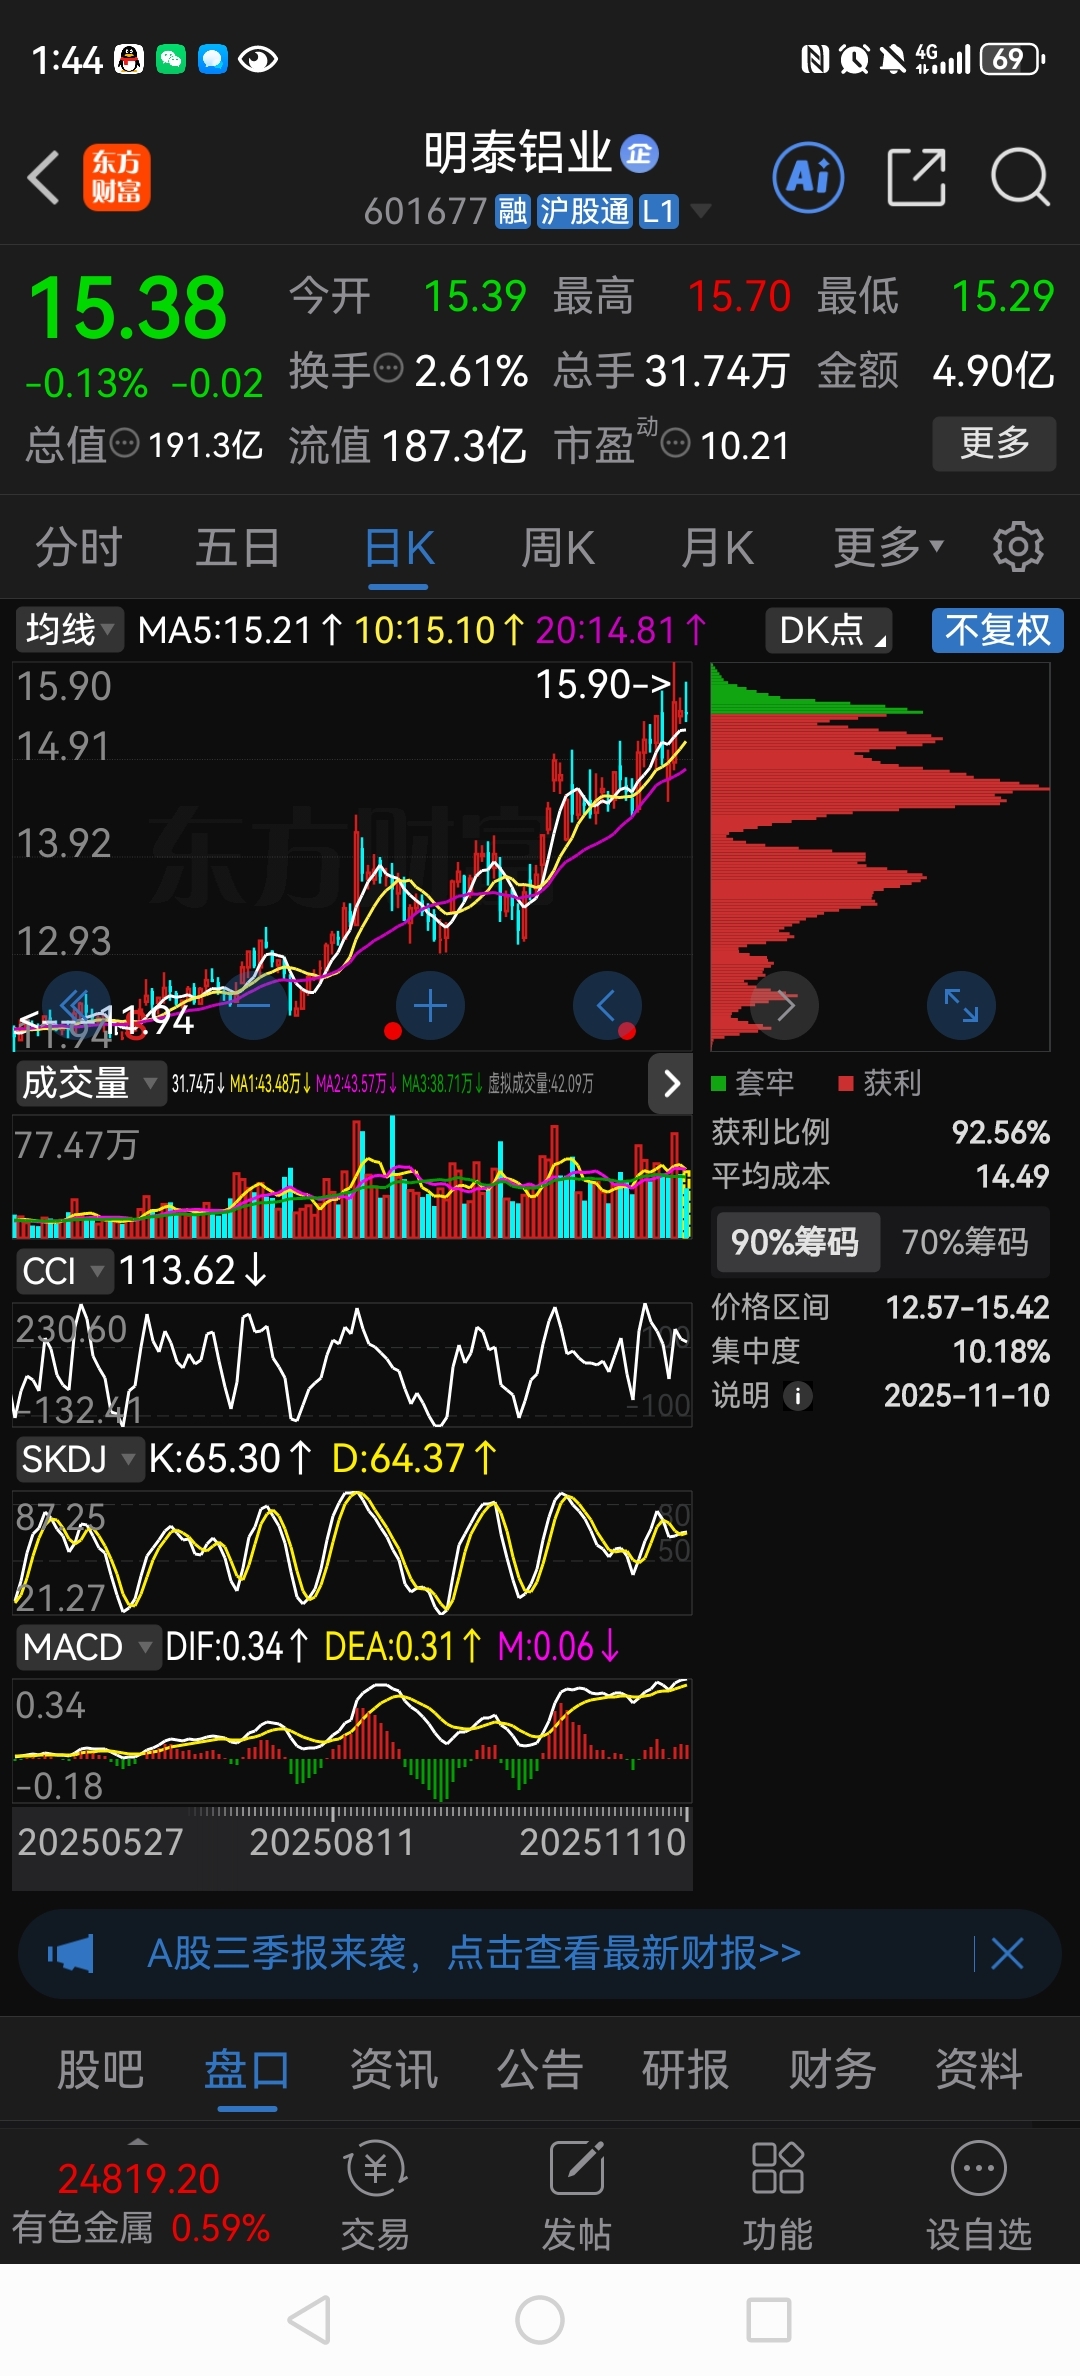Image resolution: width=1080 pixels, height=2376 pixels.
Task: Tap the zoom-out minus chart button
Action: click(x=254, y=1005)
